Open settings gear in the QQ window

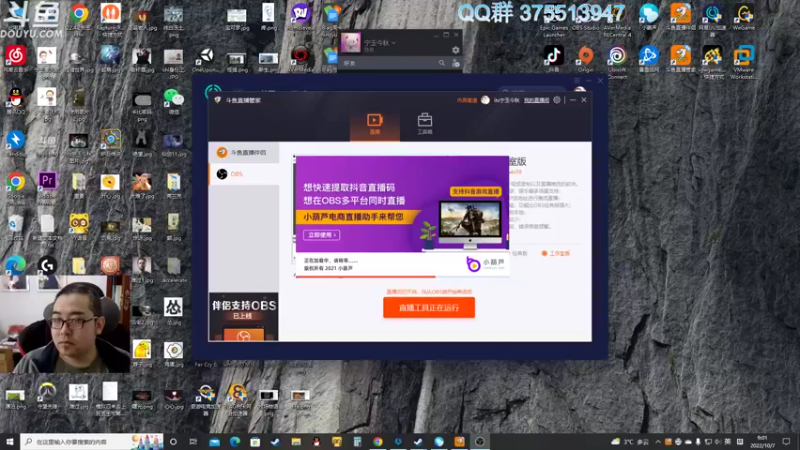point(456,50)
